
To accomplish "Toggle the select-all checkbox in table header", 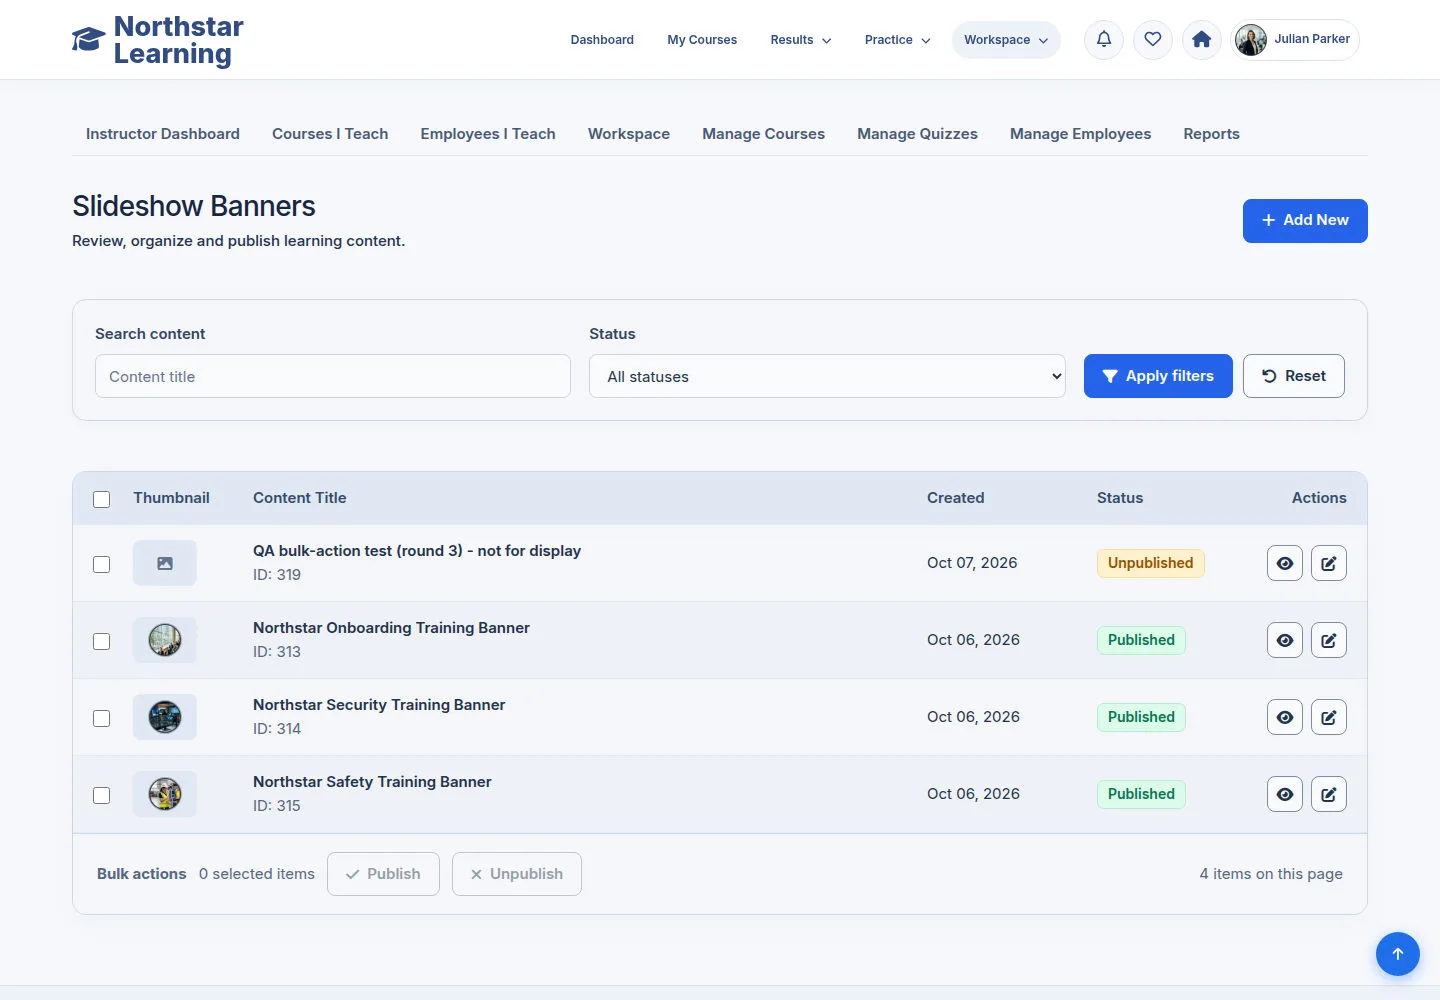I will pos(102,499).
